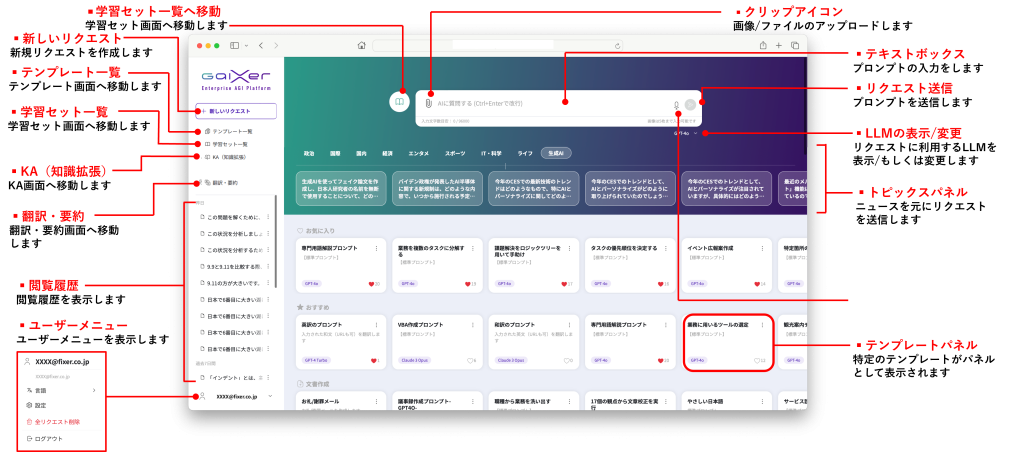Click the microphone voice input icon

pos(676,104)
